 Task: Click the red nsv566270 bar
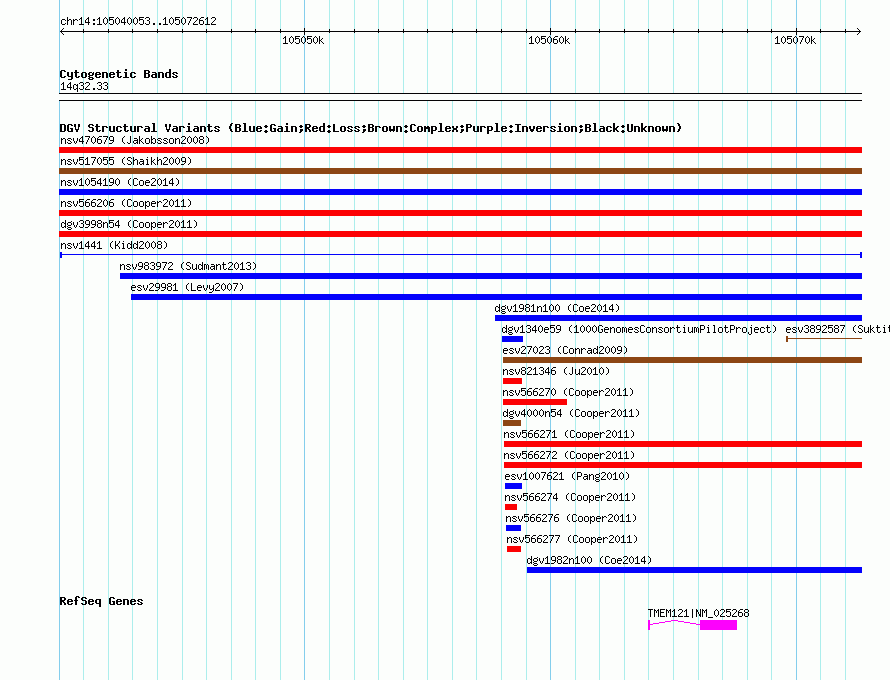[x=535, y=402]
